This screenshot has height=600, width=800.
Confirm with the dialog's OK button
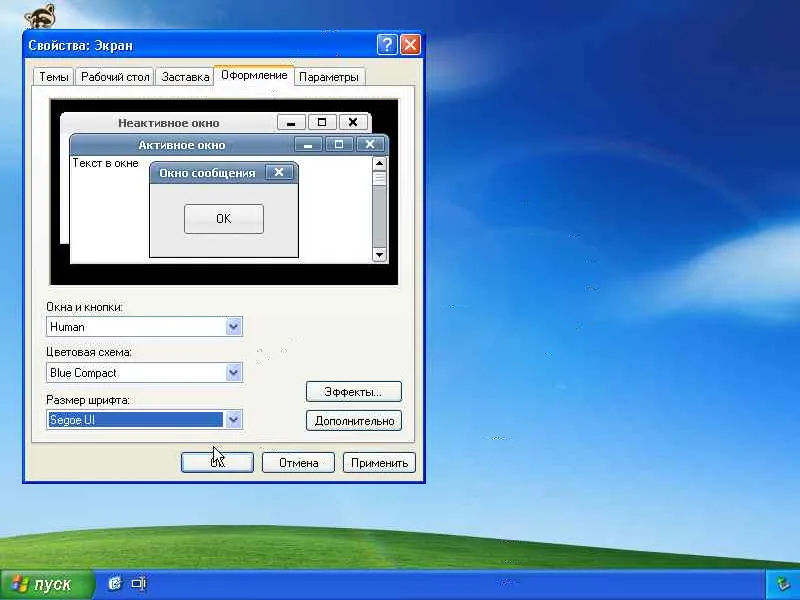click(x=217, y=463)
